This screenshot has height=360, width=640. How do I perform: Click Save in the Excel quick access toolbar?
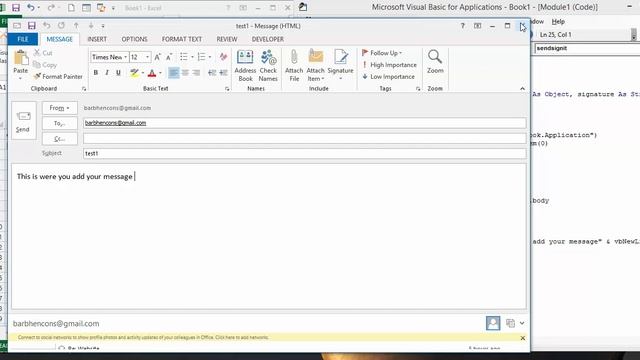[16, 8]
